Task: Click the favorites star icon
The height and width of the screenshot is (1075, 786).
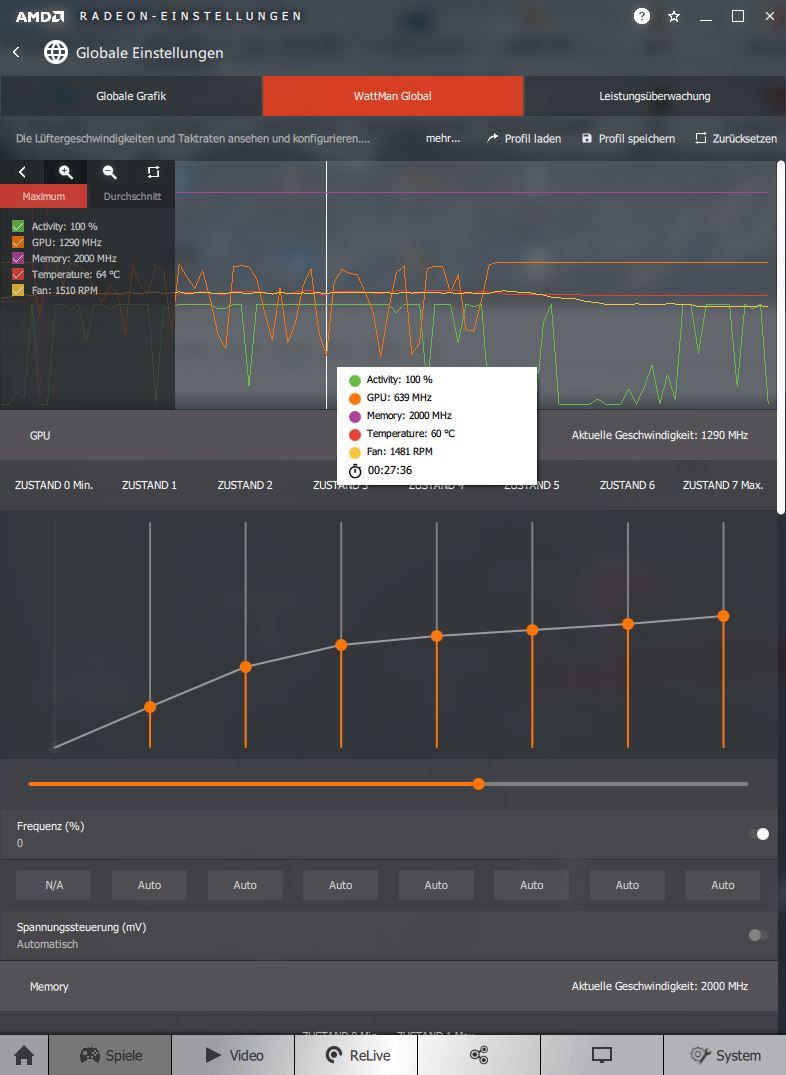Action: 674,16
